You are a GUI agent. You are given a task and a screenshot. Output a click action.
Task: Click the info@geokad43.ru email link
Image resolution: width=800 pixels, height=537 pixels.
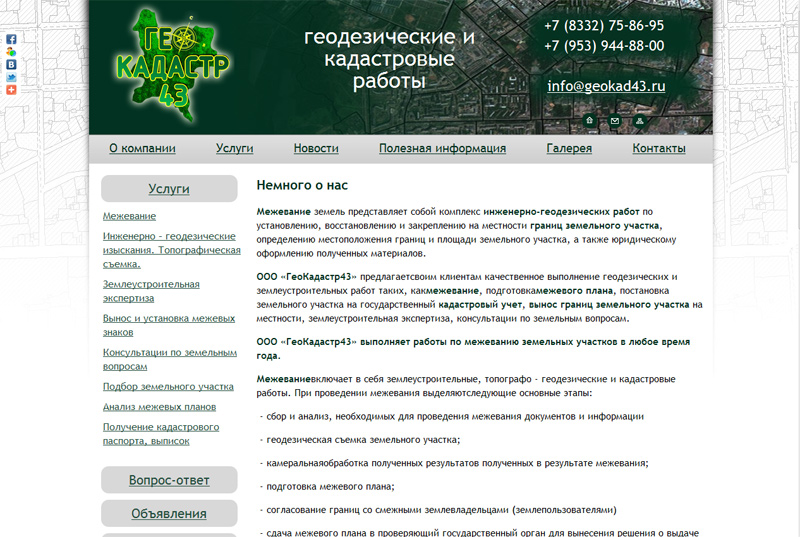606,86
